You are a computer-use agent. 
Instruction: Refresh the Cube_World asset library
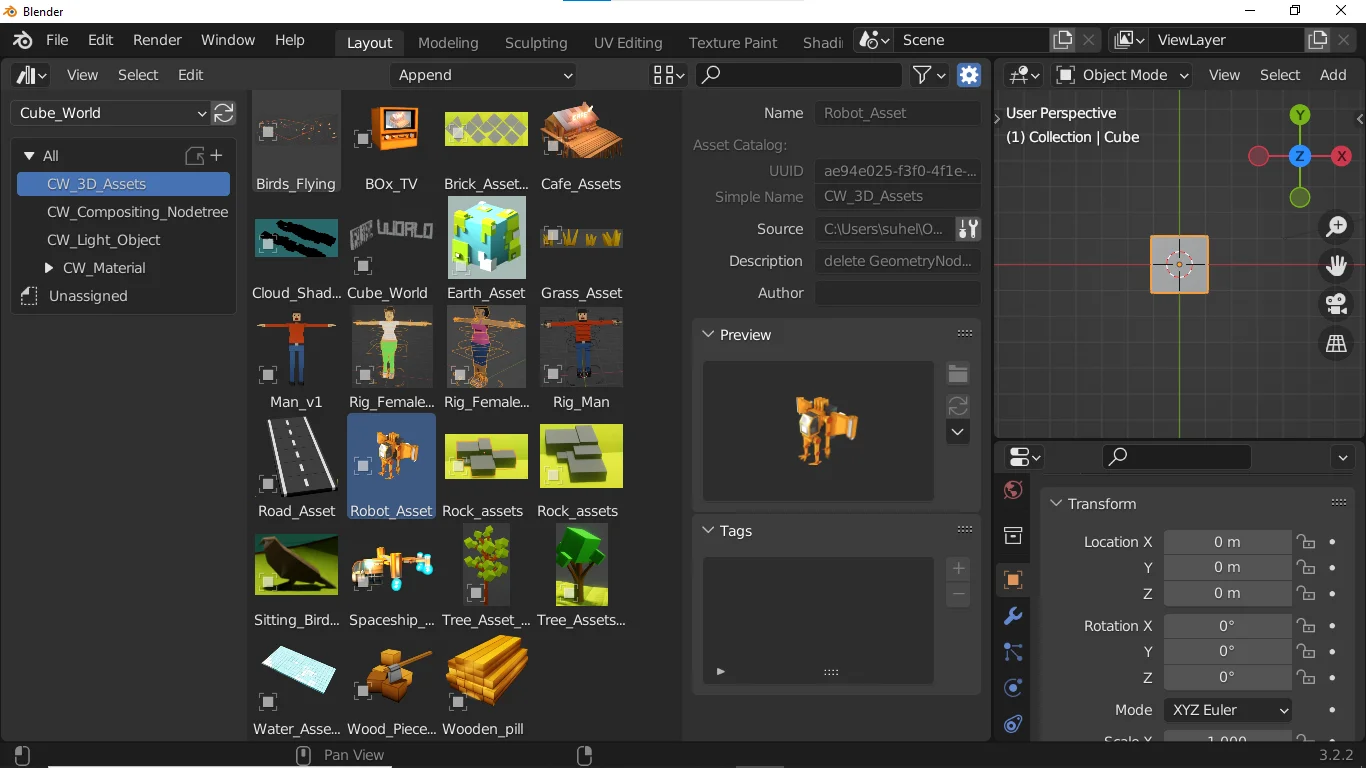pos(223,113)
